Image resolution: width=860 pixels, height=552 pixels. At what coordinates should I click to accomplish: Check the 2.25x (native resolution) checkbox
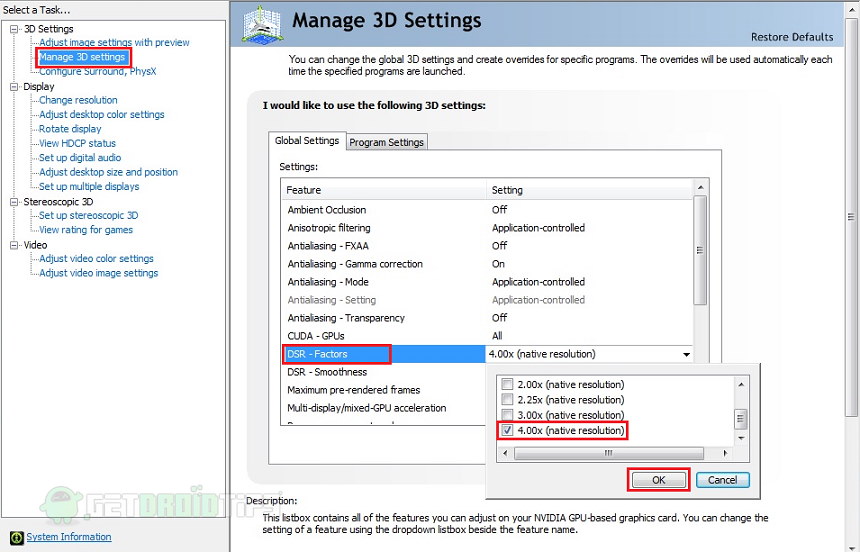(507, 399)
